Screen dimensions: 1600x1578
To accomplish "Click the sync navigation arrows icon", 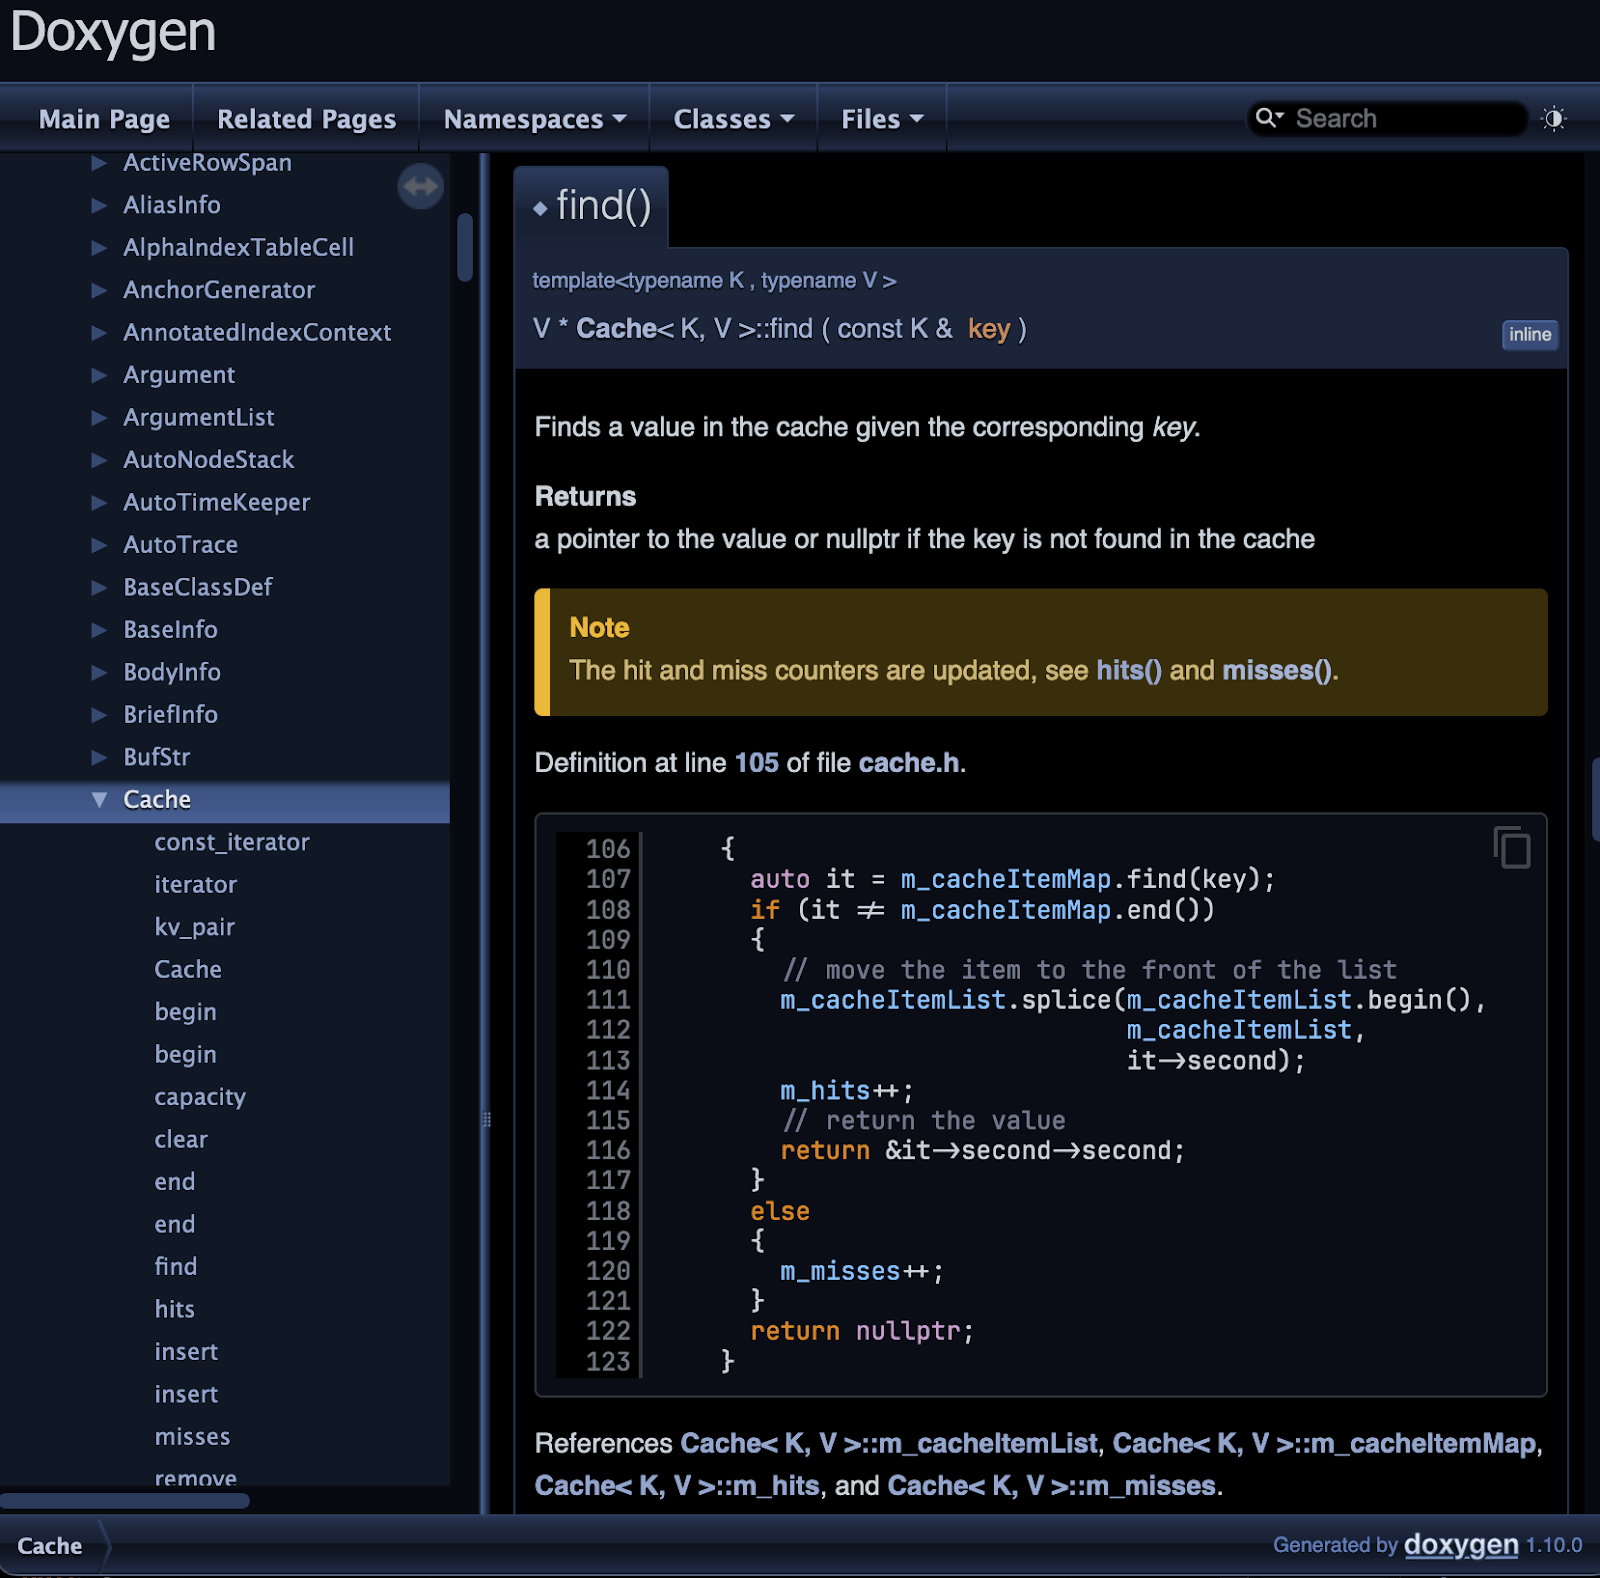I will click(420, 186).
